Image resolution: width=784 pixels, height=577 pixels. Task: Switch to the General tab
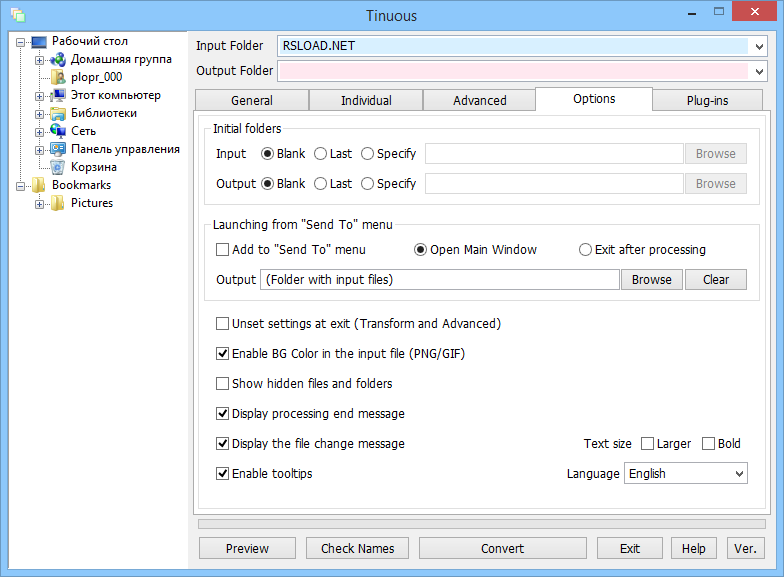[x=252, y=100]
